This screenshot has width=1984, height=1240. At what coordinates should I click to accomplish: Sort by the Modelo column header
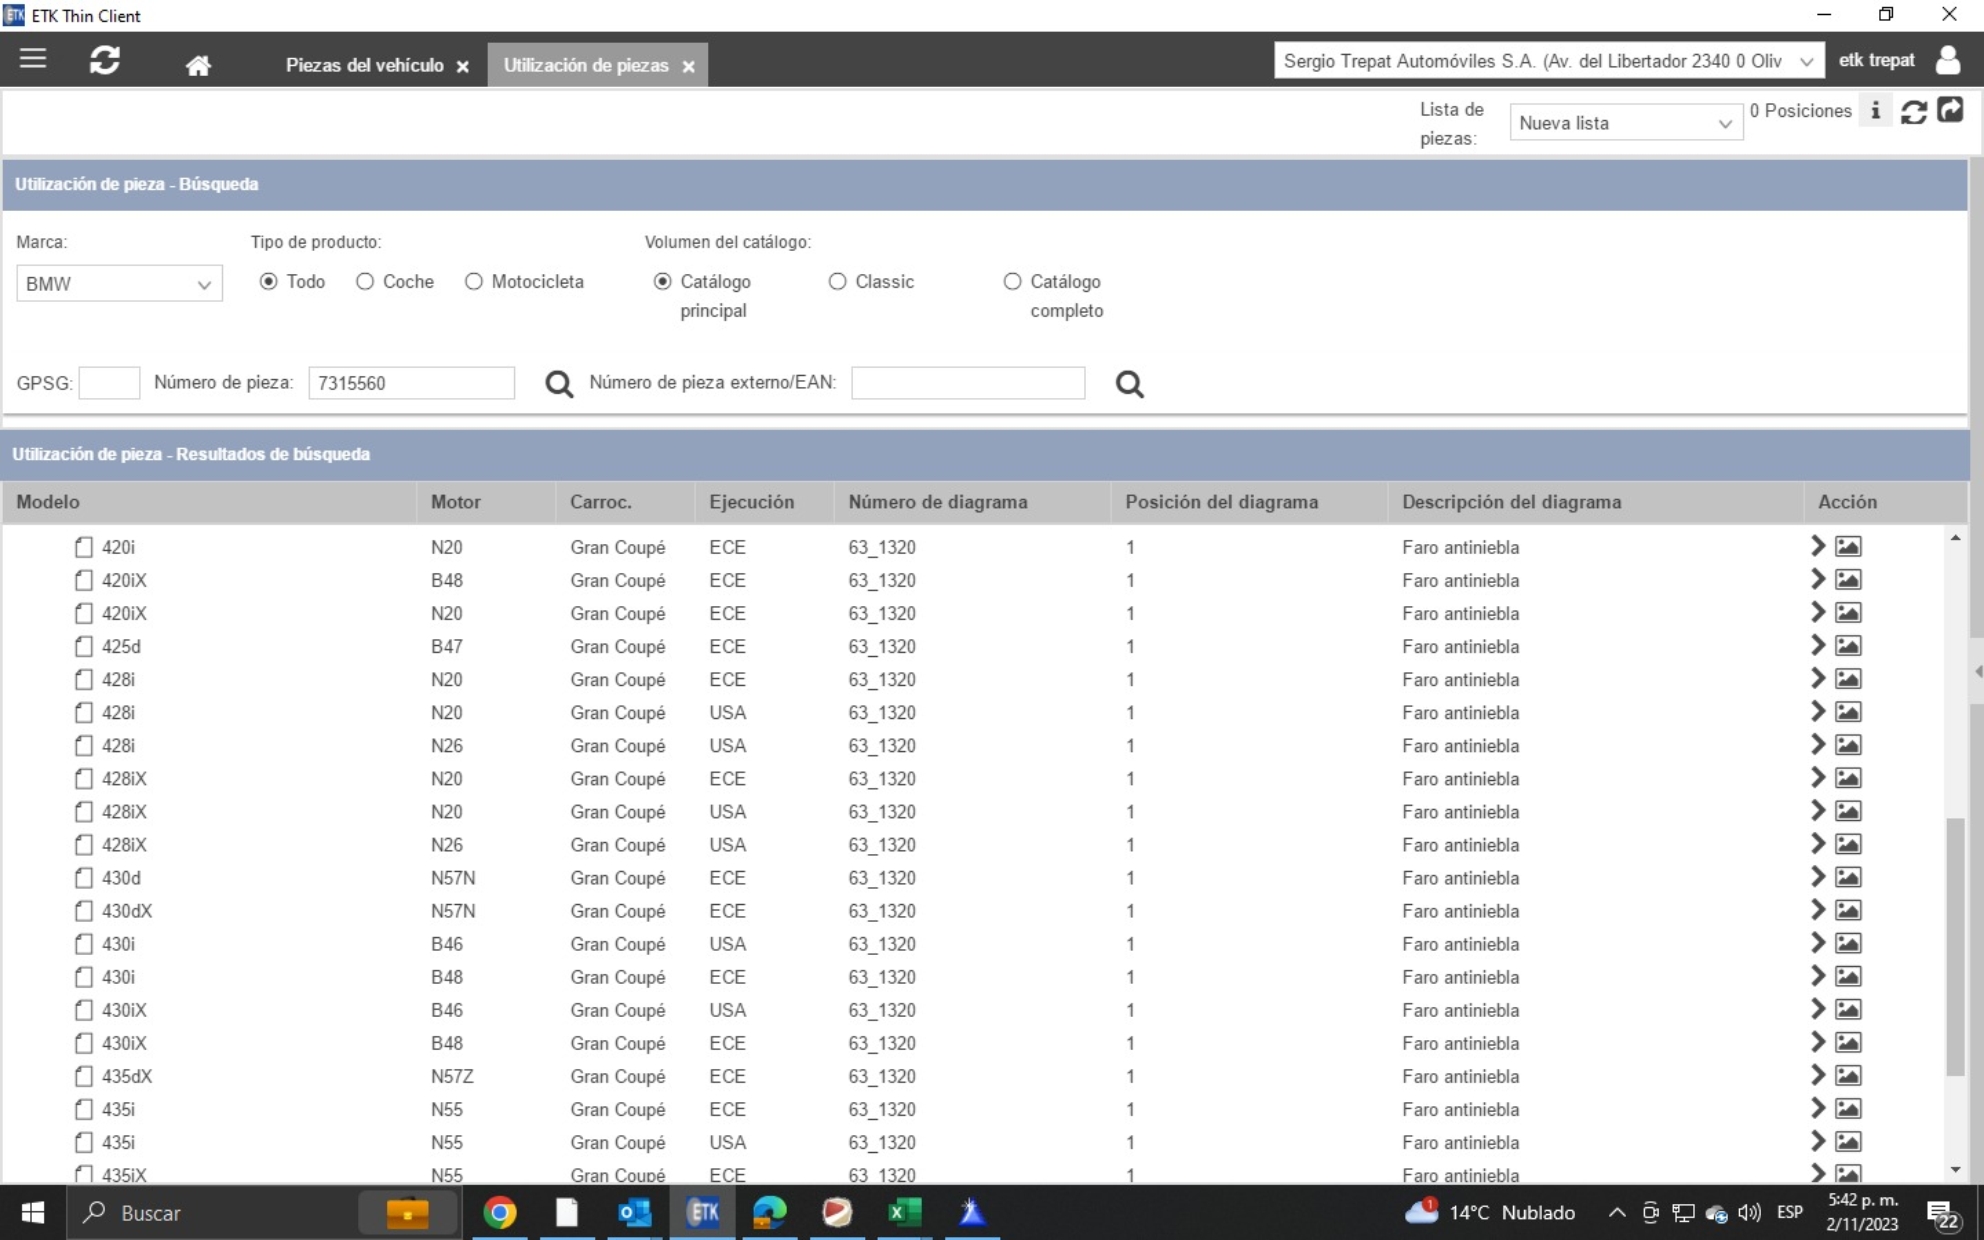tap(48, 502)
